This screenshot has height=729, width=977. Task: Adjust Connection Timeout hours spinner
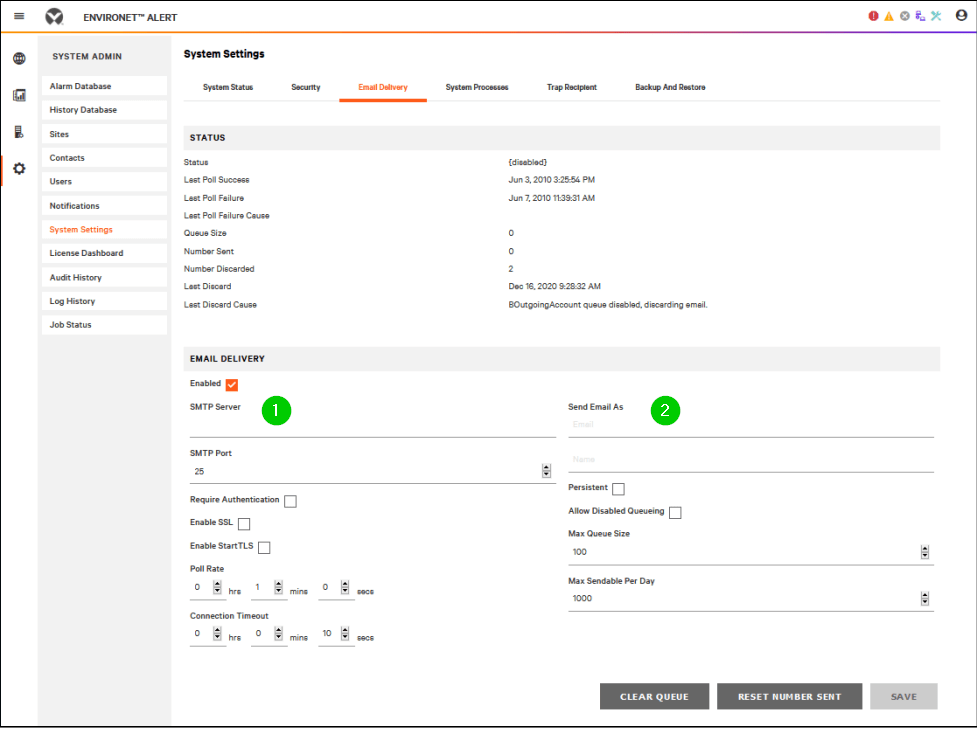217,634
